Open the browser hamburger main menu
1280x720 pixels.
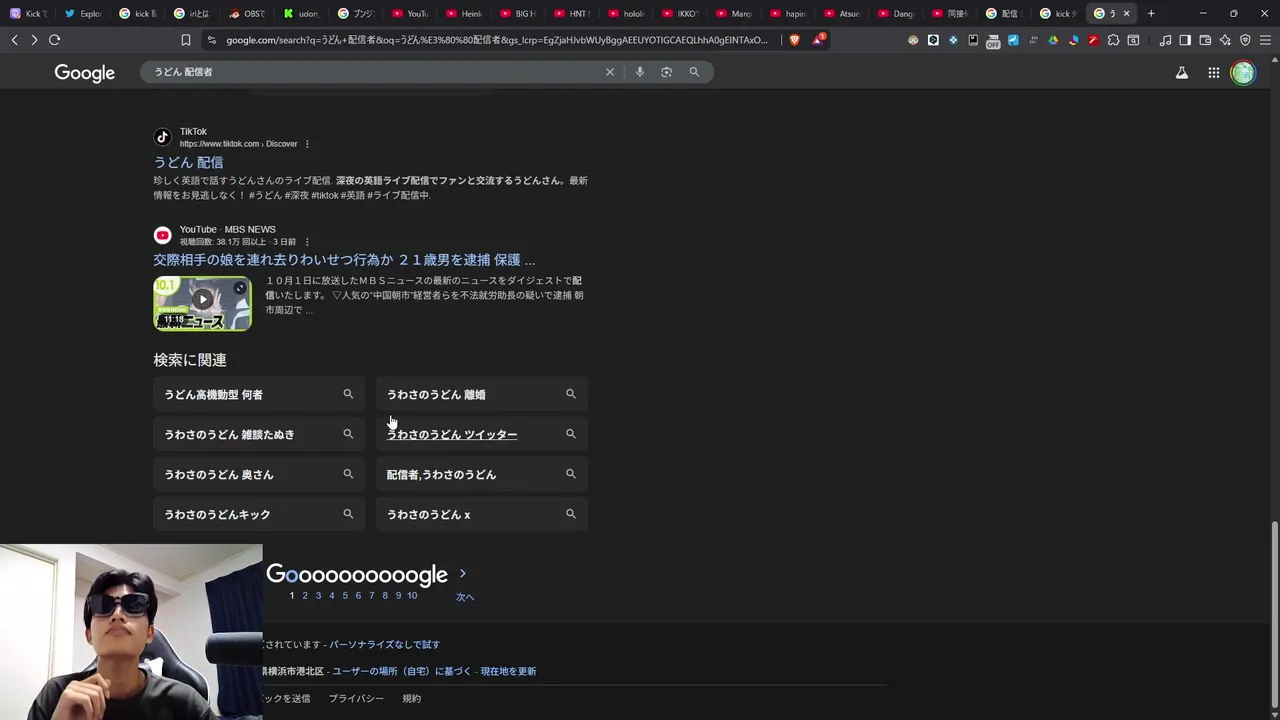click(x=1265, y=40)
